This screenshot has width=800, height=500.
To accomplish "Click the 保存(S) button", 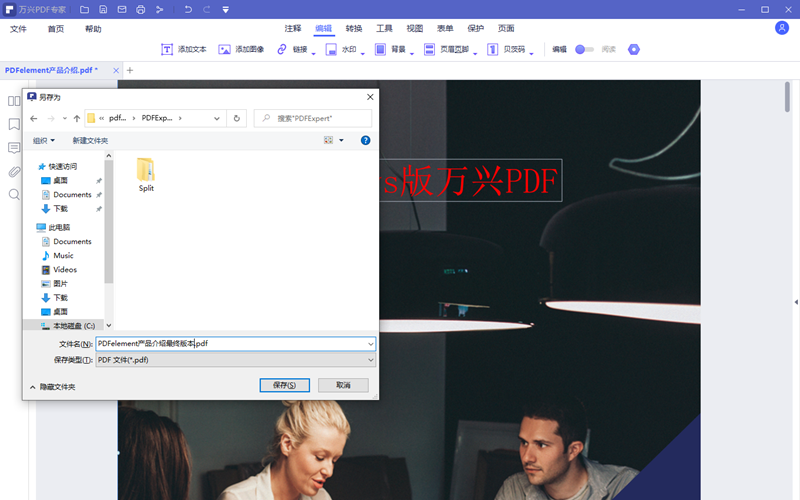I will coord(284,385).
